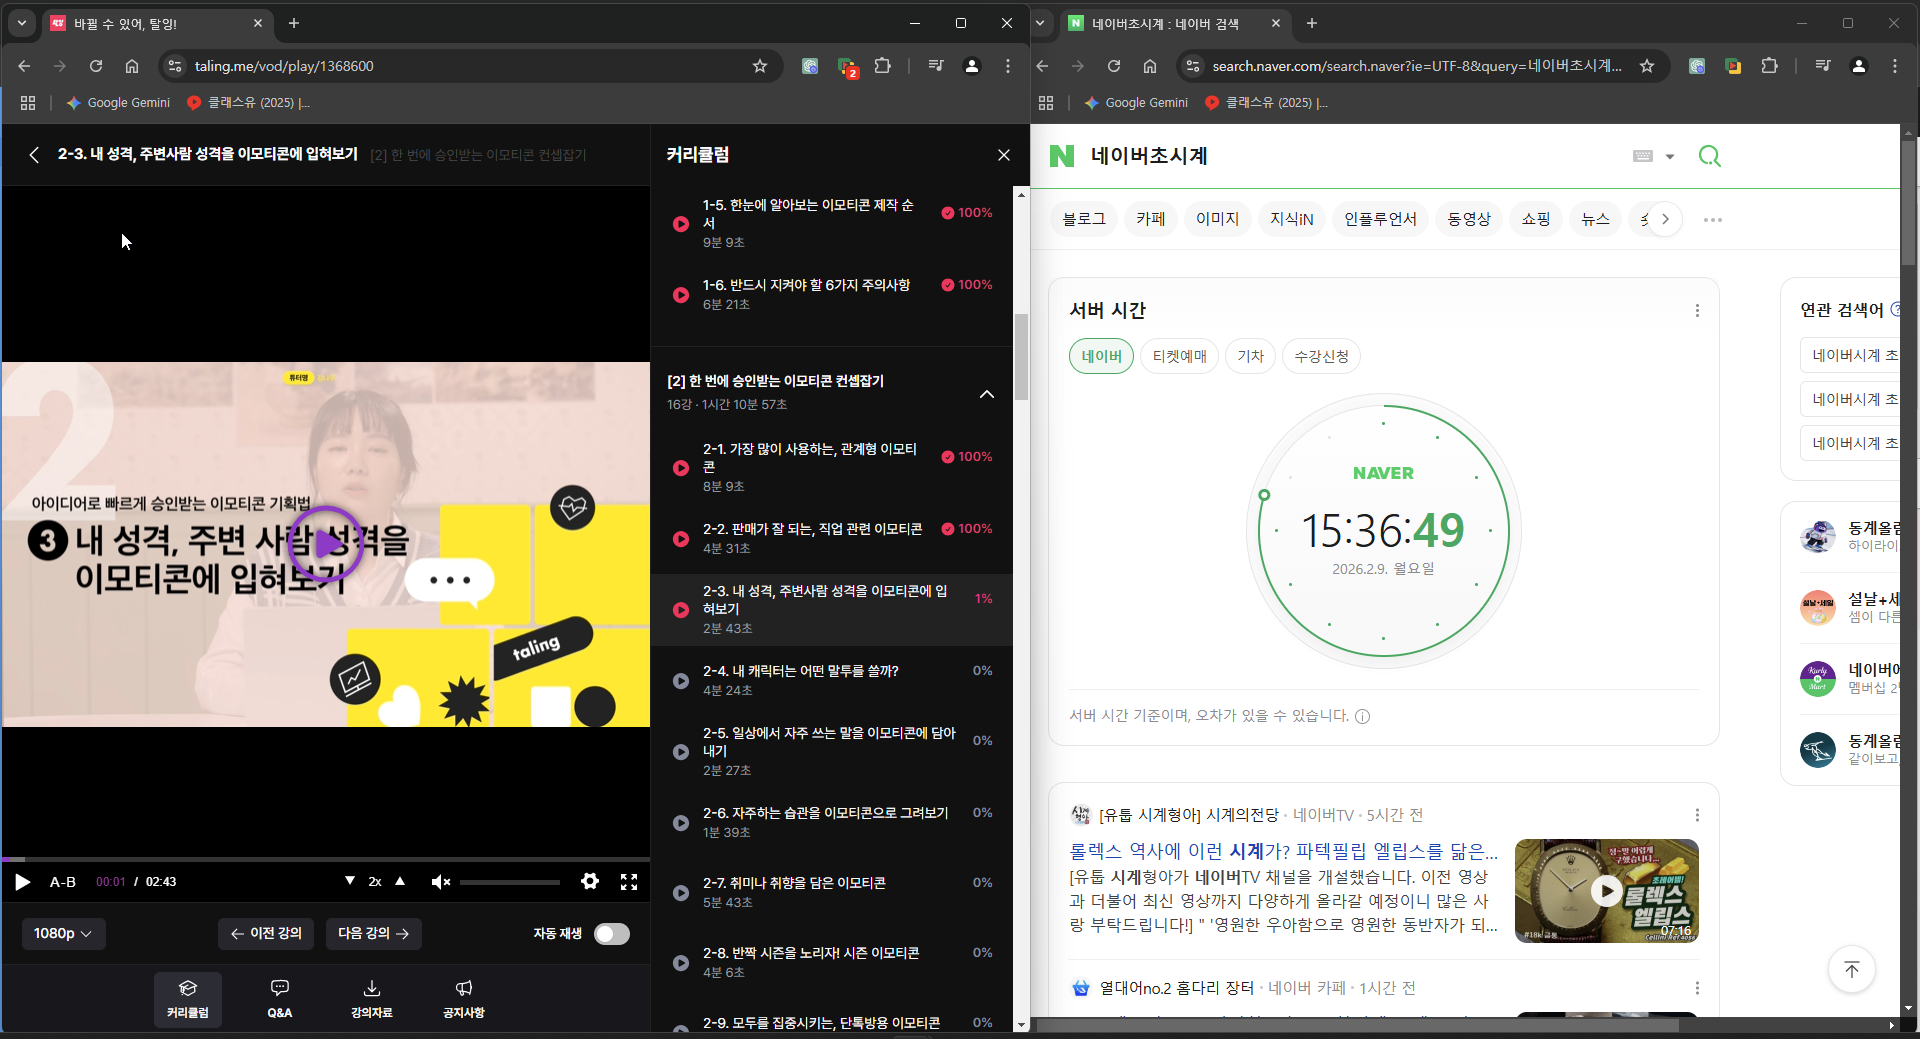Click the Naver N logo
1920x1039 pixels.
click(x=1062, y=156)
